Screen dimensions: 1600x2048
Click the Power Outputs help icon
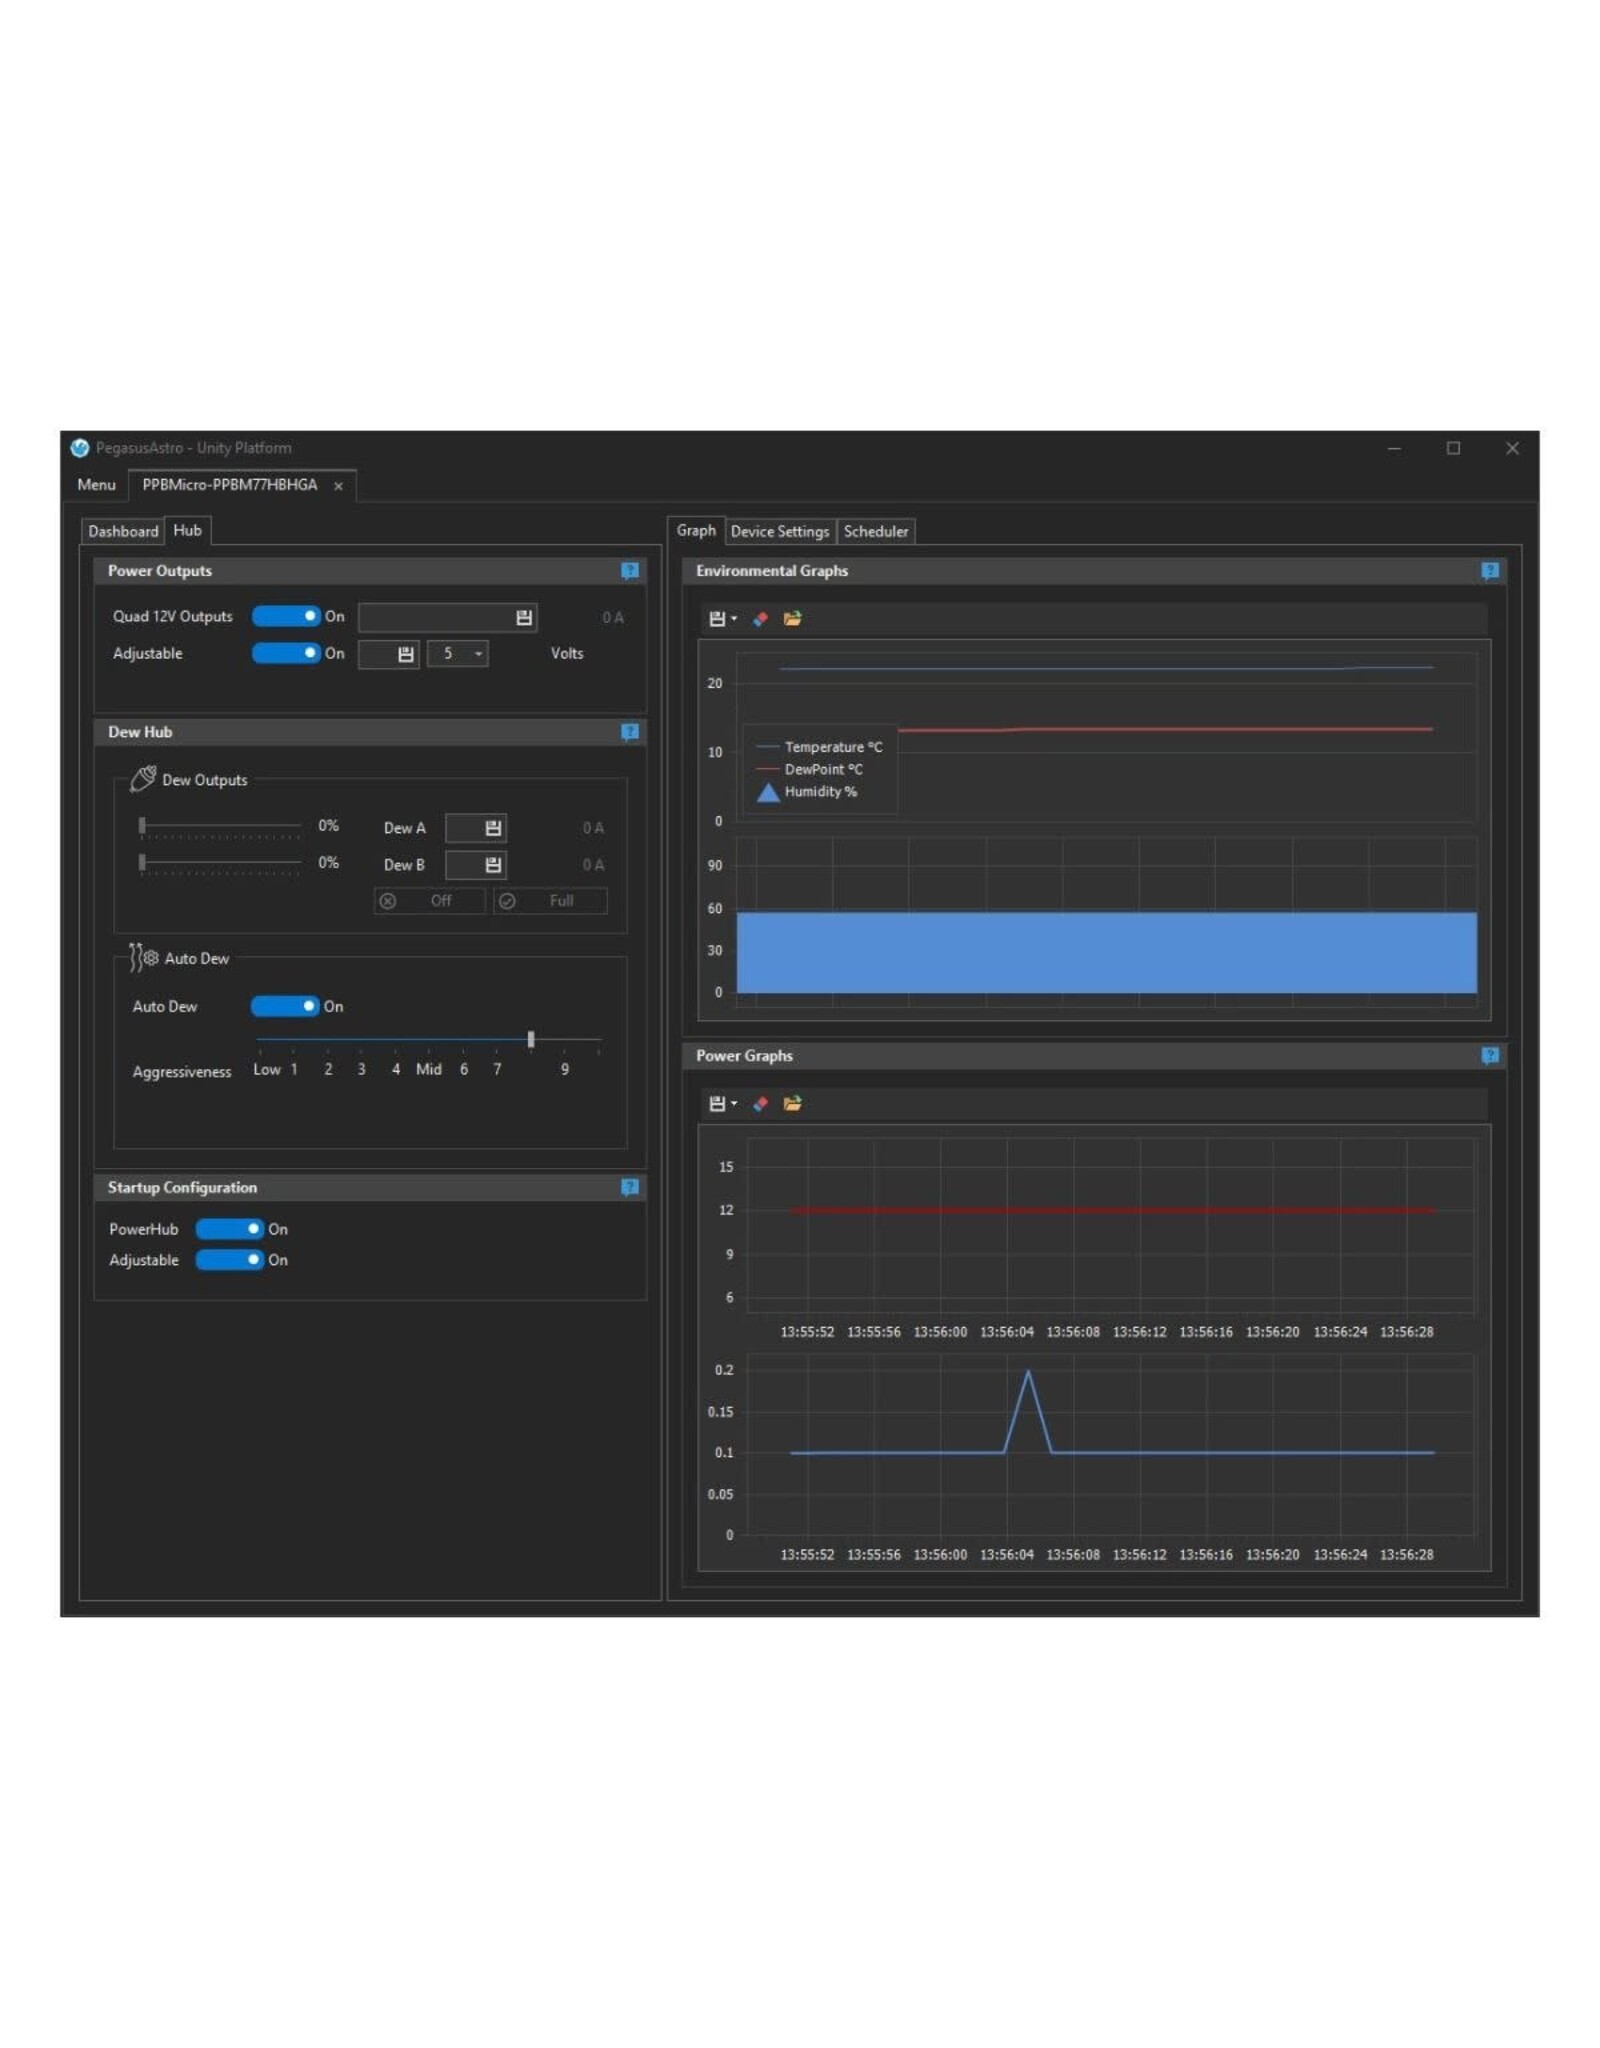point(629,570)
